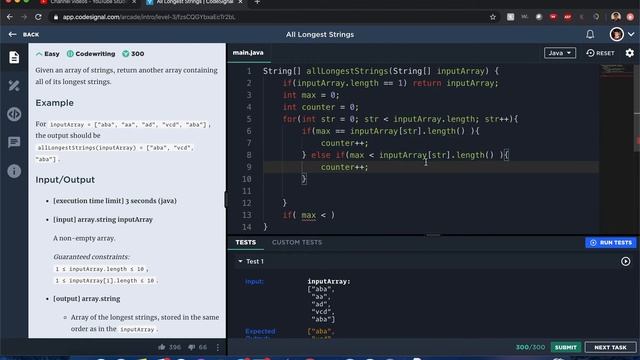Click the panel divider collapse handle
The image size is (640, 360).
click(225, 200)
